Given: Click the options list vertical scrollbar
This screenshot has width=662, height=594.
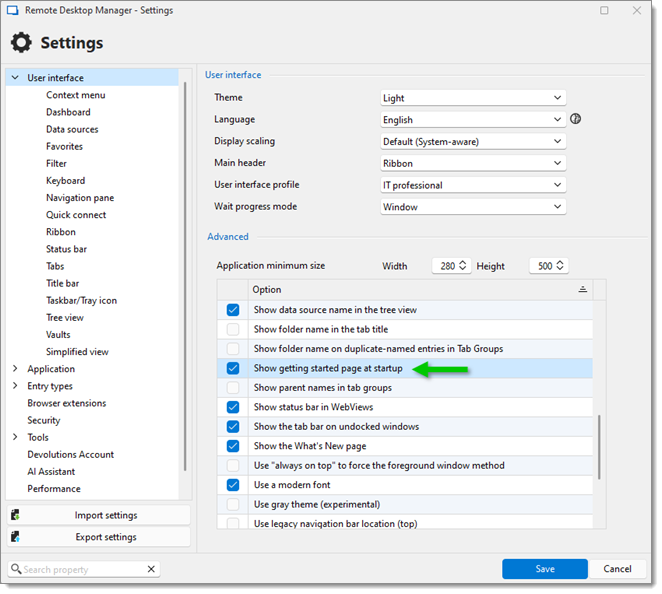Looking at the screenshot, I should coord(599,447).
